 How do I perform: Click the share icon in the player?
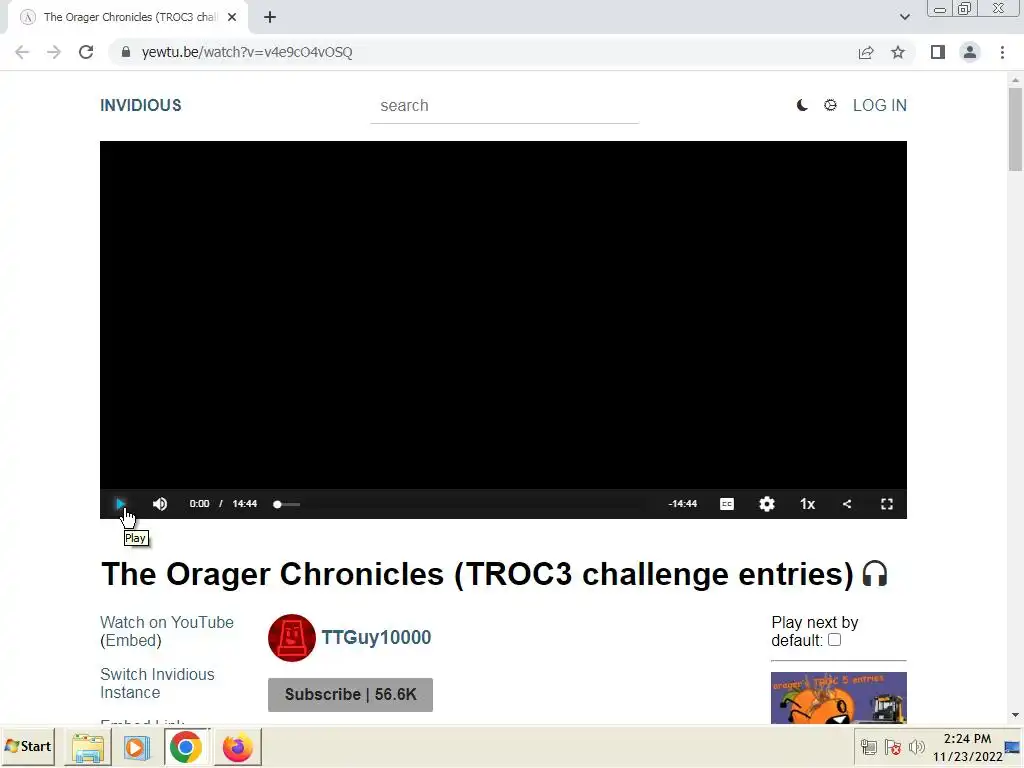(847, 504)
